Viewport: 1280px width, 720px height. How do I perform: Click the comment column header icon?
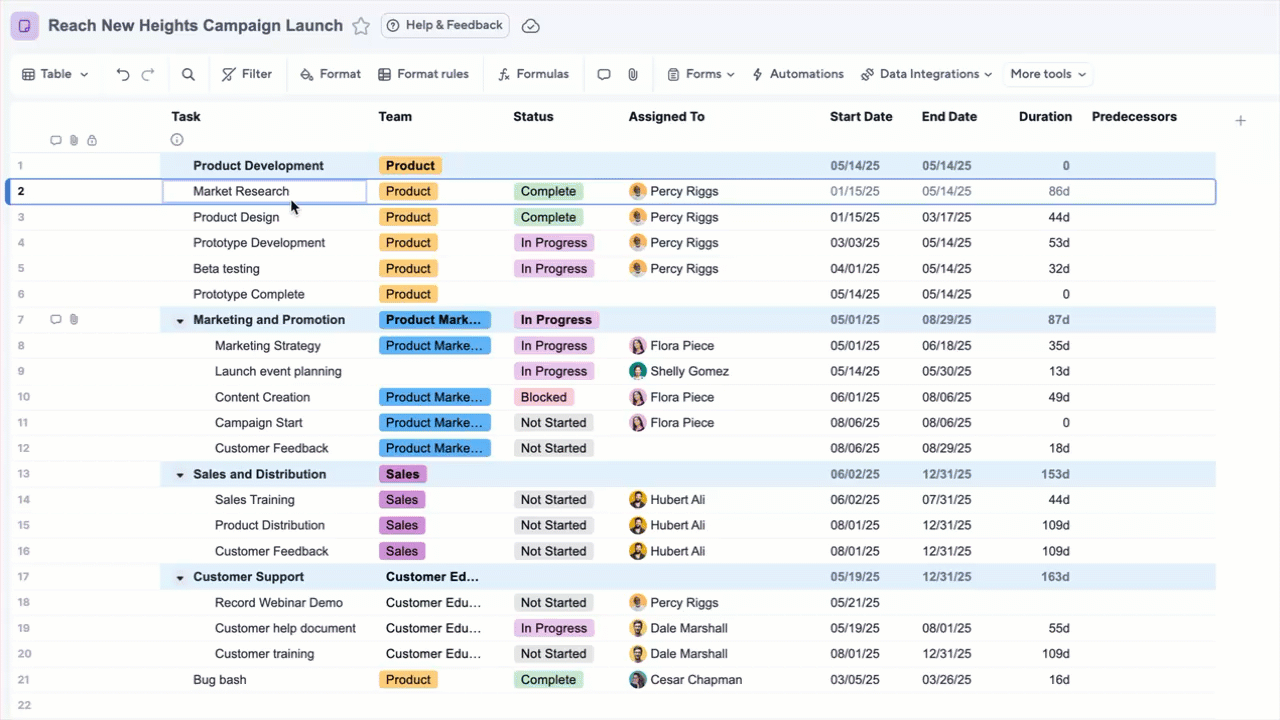56,141
